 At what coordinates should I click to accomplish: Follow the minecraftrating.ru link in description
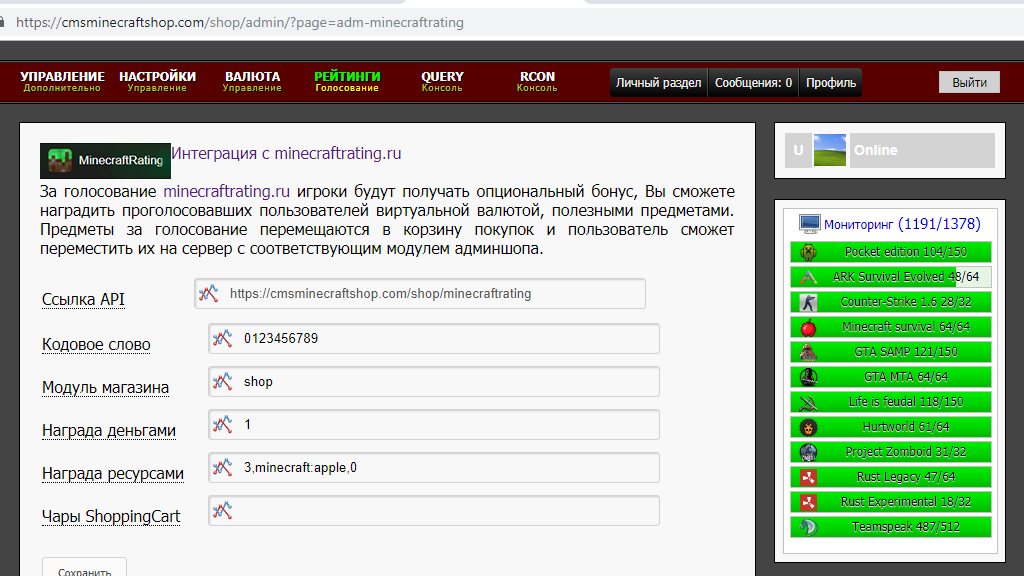[x=226, y=190]
